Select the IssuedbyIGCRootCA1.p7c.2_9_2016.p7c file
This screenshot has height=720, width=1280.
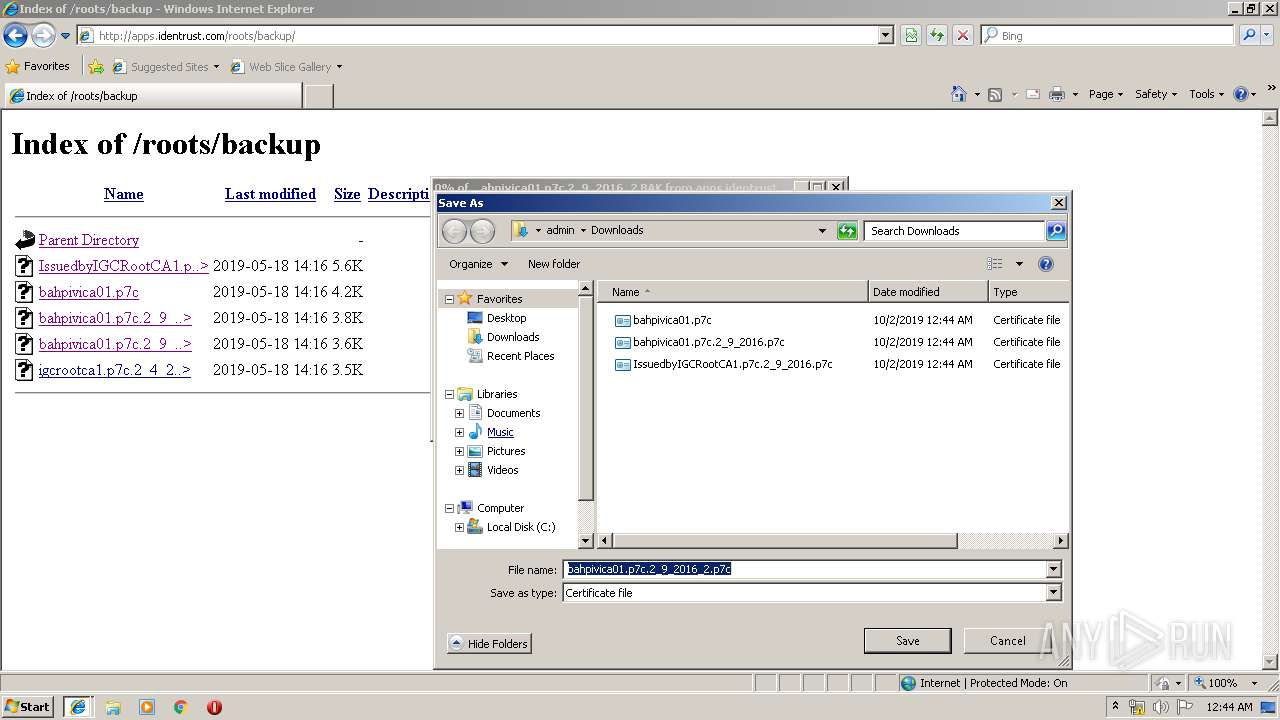(x=733, y=364)
